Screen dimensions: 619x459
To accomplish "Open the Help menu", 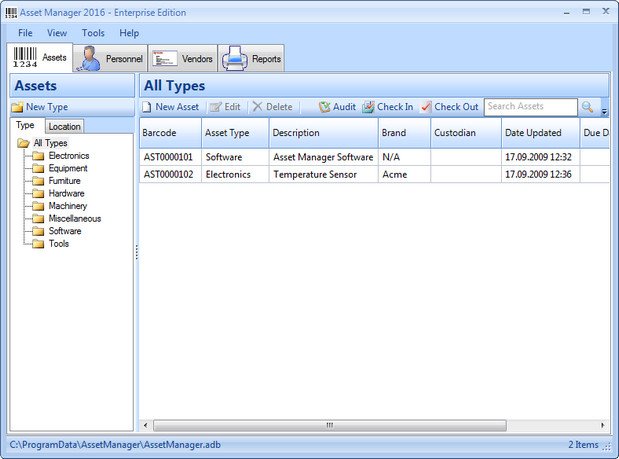I will pyautogui.click(x=129, y=33).
